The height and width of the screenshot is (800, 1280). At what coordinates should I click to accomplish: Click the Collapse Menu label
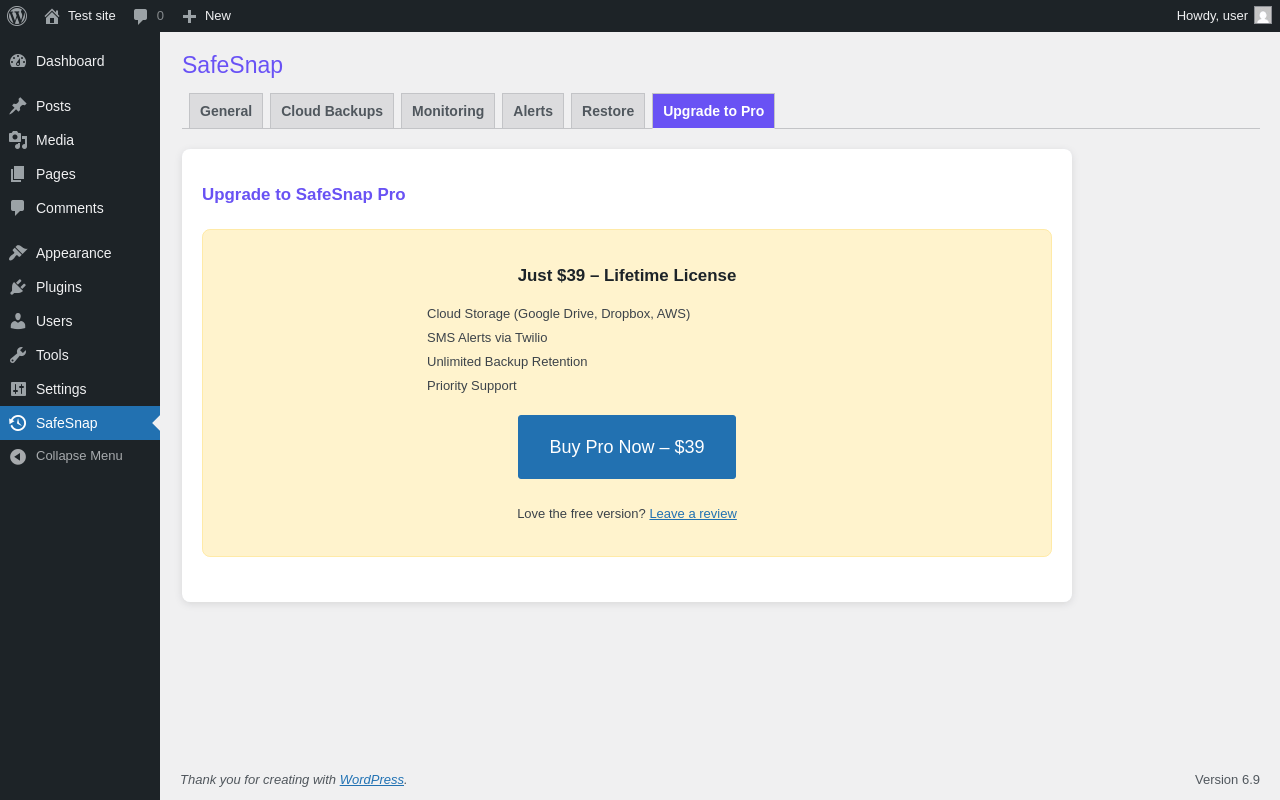[79, 456]
